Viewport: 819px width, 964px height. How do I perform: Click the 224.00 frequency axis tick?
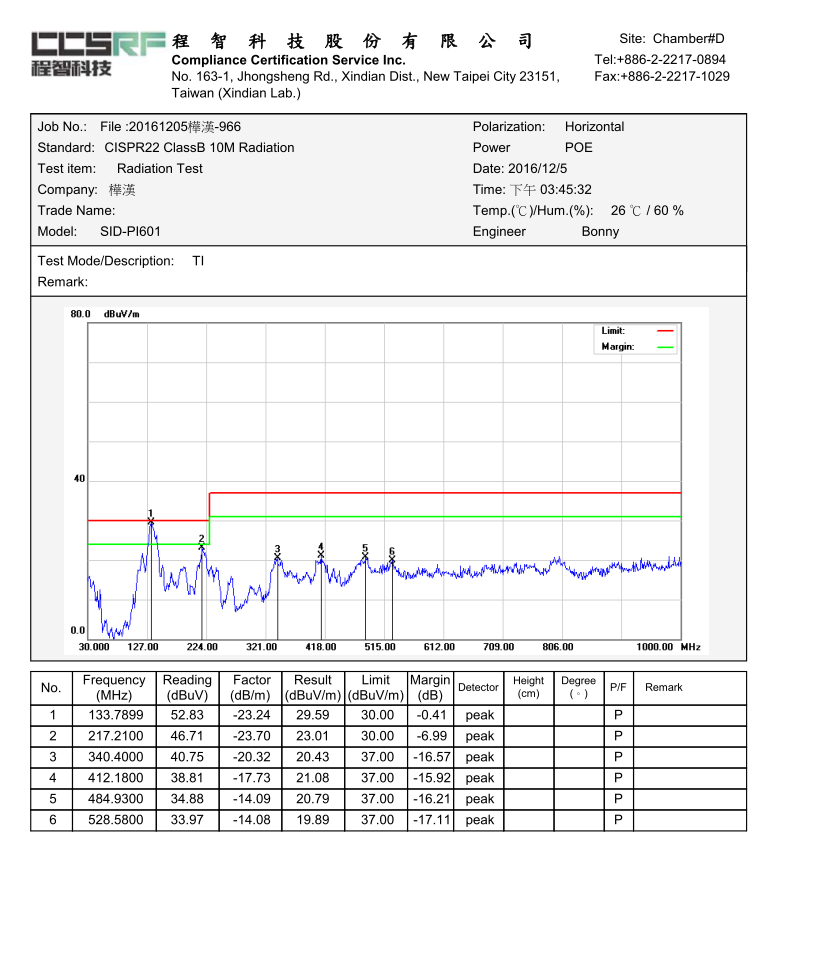[x=202, y=647]
